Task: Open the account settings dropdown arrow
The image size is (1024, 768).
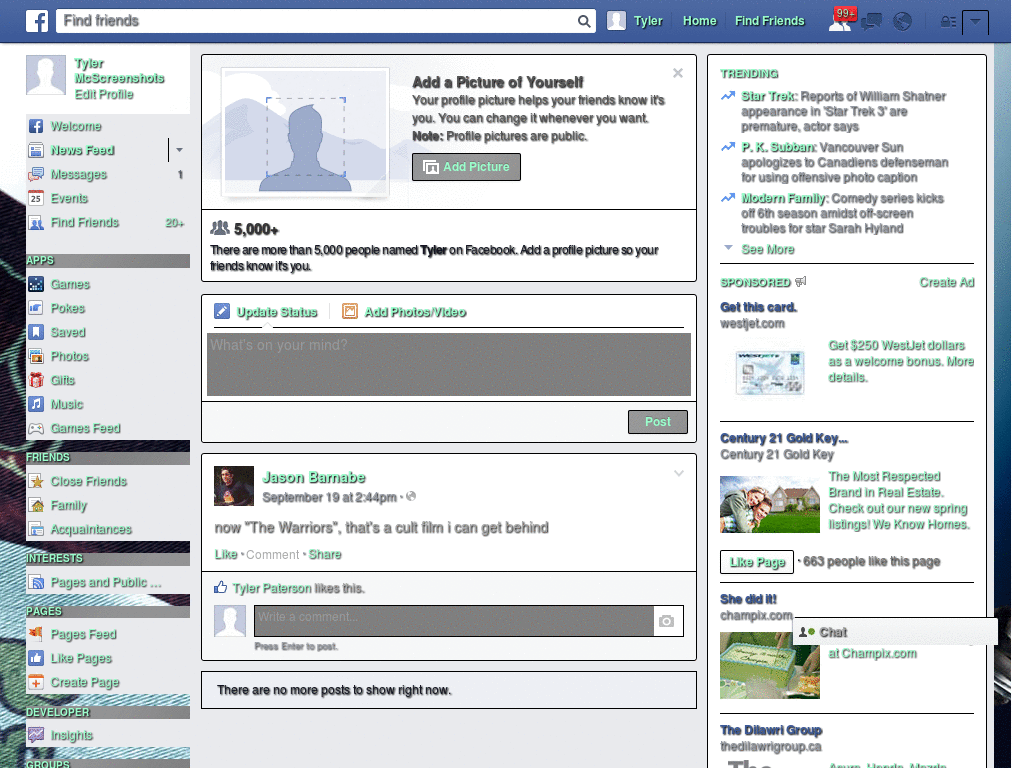Action: point(977,20)
